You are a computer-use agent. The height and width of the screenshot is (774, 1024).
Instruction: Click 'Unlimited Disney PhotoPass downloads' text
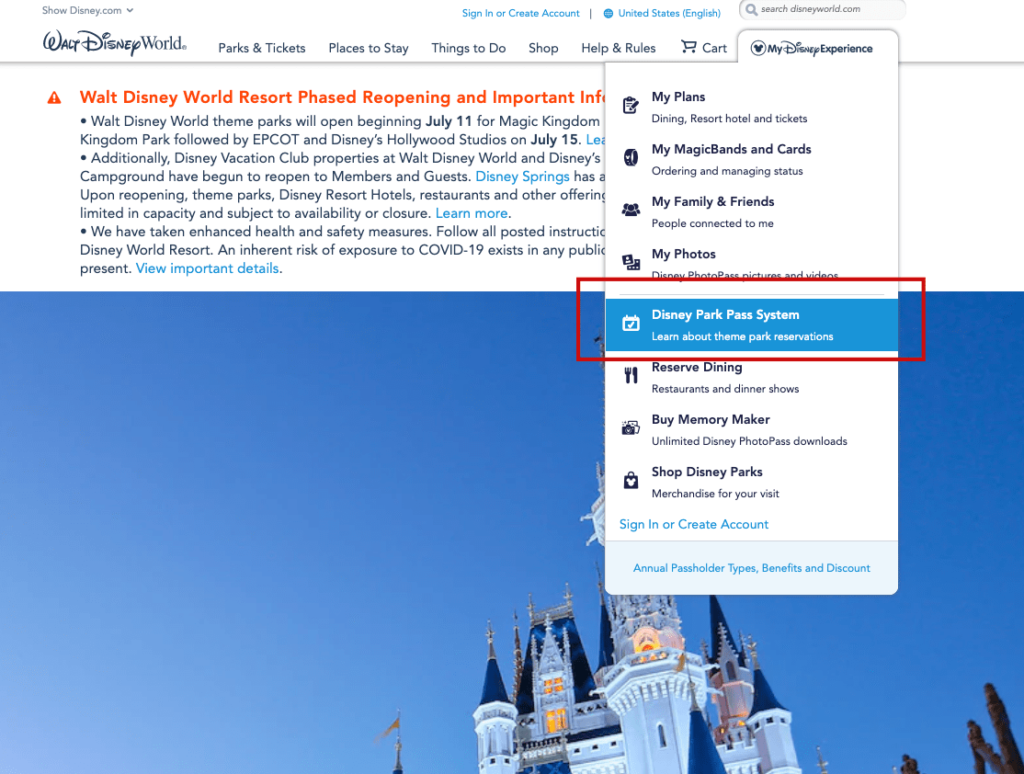pos(750,442)
